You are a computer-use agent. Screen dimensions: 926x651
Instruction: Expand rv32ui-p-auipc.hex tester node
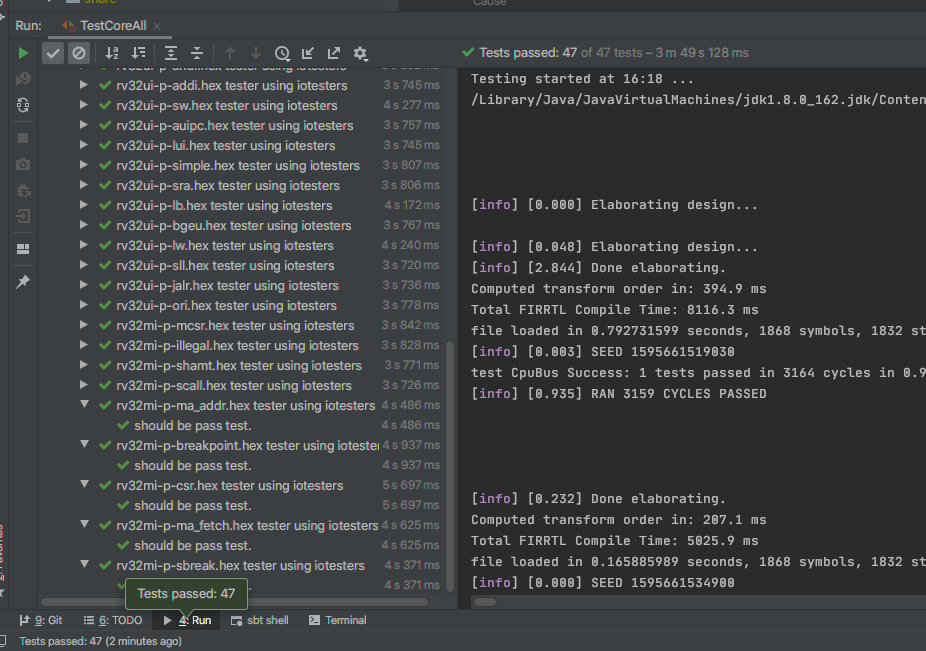coord(84,125)
